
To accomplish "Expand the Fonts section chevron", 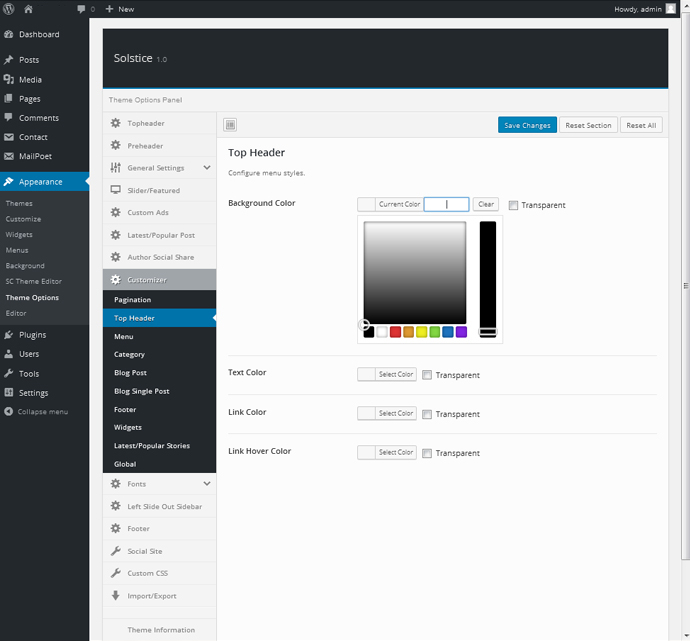I will coord(207,483).
